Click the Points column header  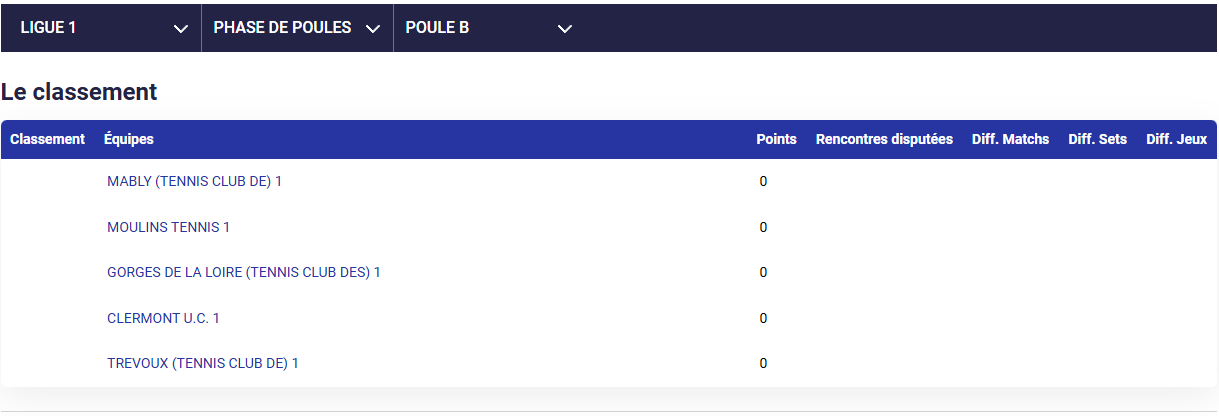tap(776, 139)
